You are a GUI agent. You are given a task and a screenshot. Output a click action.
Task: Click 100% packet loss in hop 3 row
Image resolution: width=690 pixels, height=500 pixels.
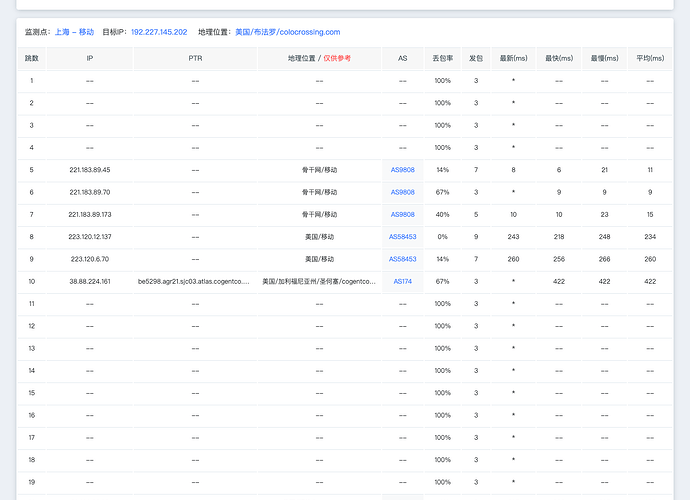pyautogui.click(x=443, y=125)
